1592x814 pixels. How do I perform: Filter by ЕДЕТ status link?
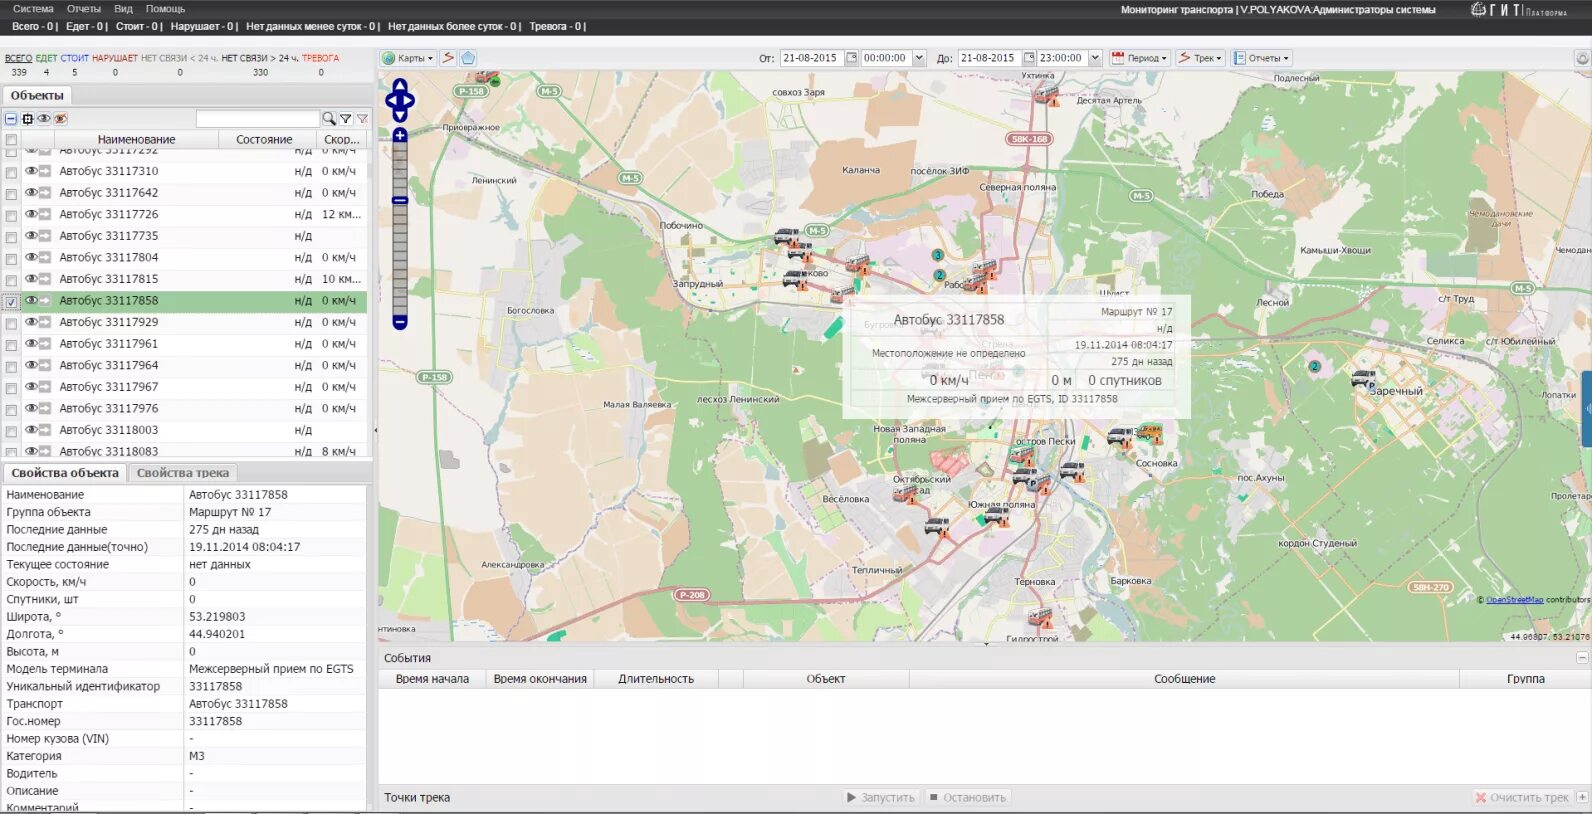(47, 58)
